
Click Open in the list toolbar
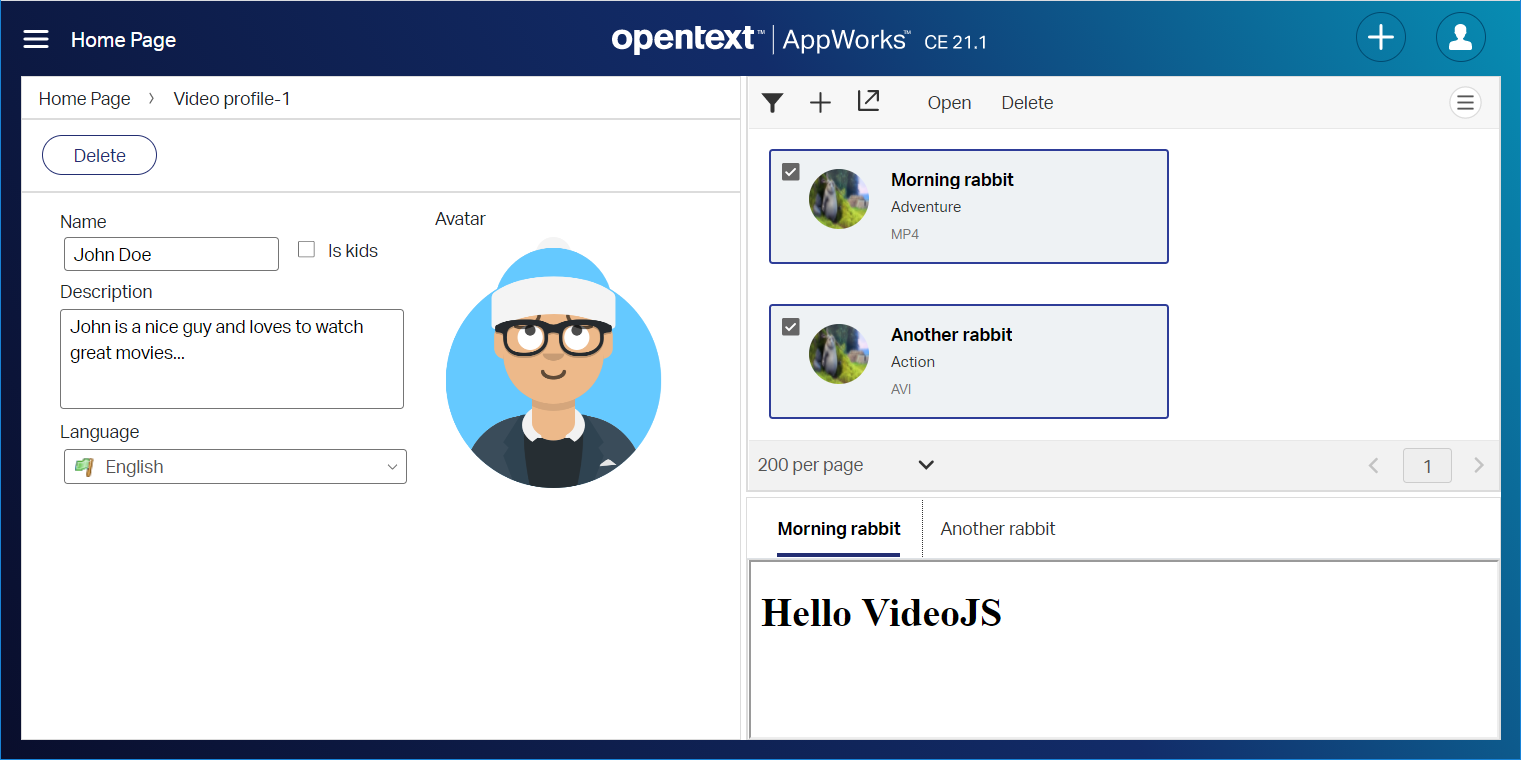(x=949, y=103)
